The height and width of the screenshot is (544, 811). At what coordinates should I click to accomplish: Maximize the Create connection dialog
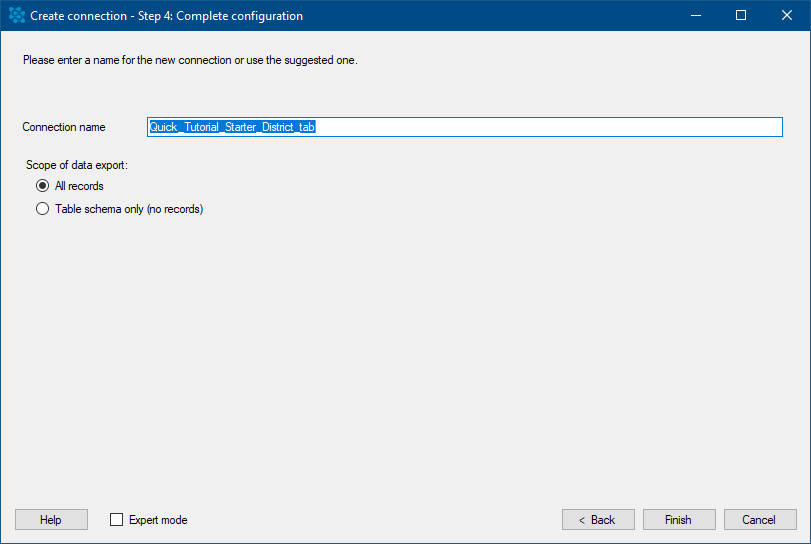(741, 16)
